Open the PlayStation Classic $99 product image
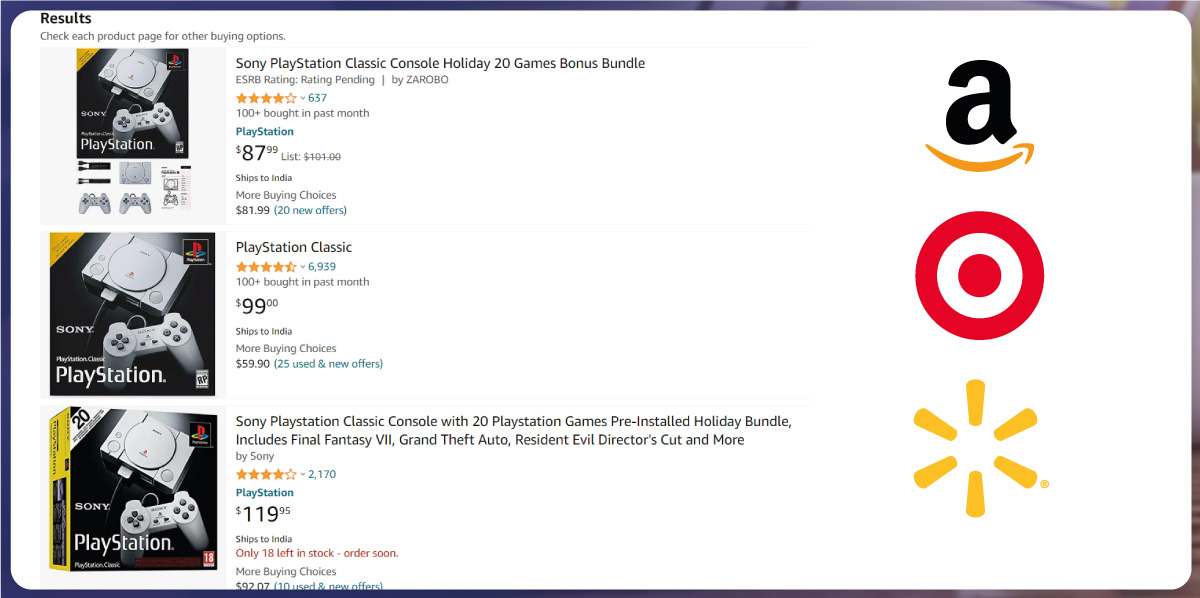Screen dimensions: 1200x598 133,314
